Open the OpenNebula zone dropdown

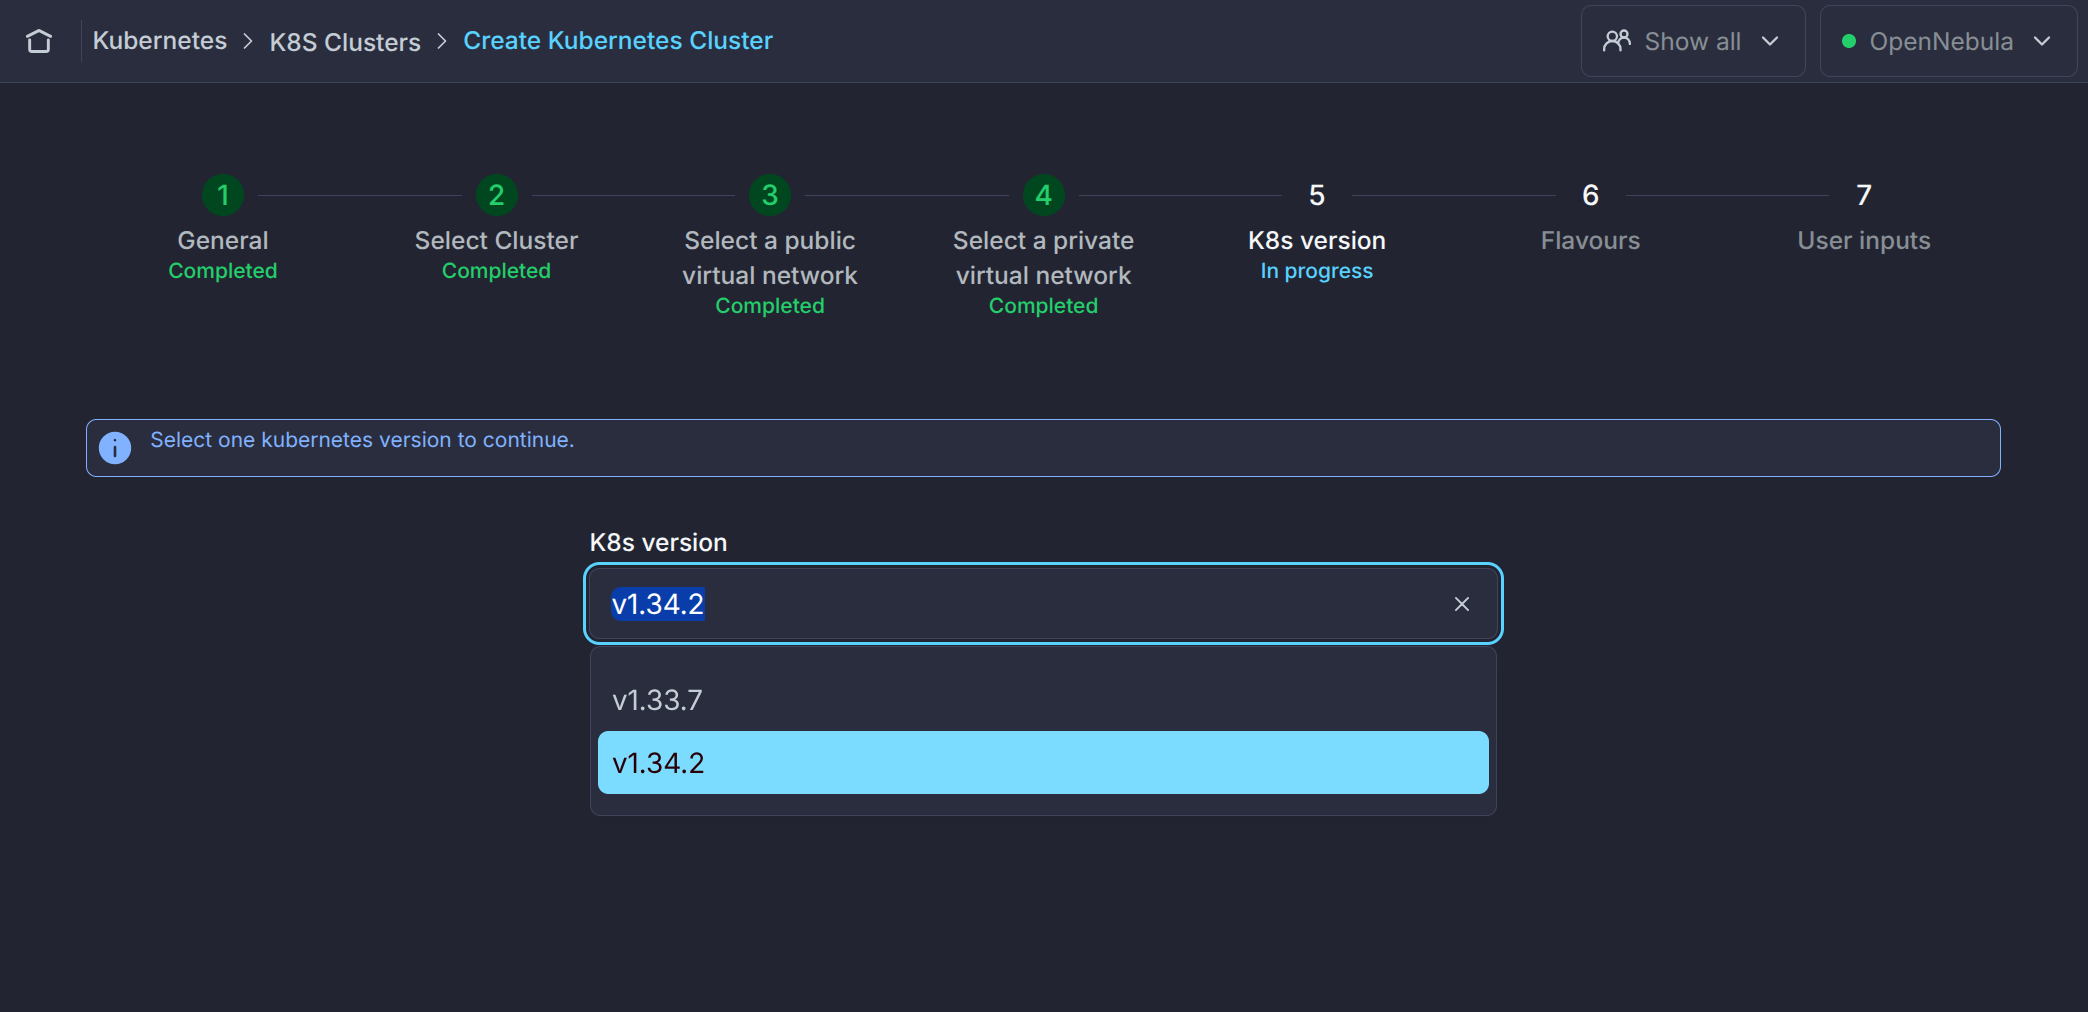tap(1947, 41)
